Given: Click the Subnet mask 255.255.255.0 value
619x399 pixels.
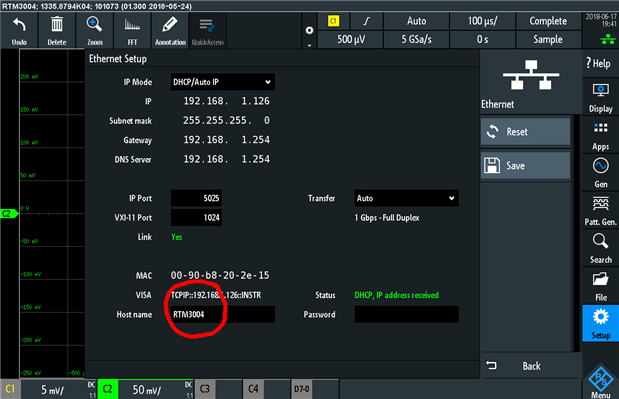Looking at the screenshot, I should coord(227,120).
